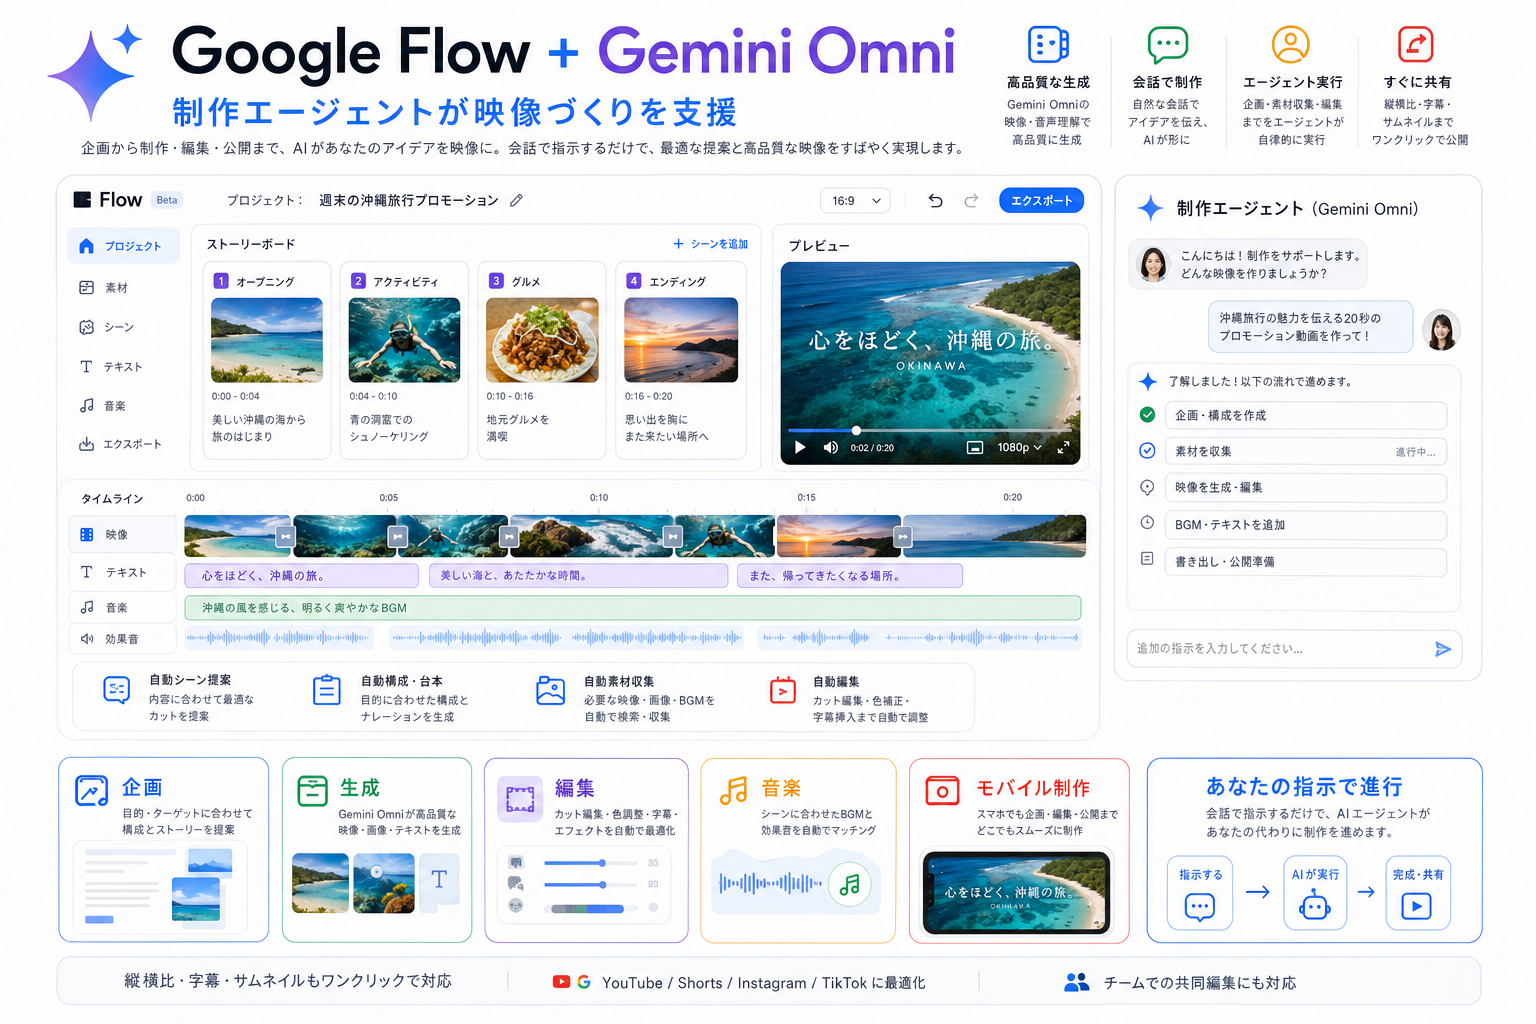The image size is (1536, 1024).
Task: Click the send arrow in the agent chat
Action: [x=1442, y=649]
